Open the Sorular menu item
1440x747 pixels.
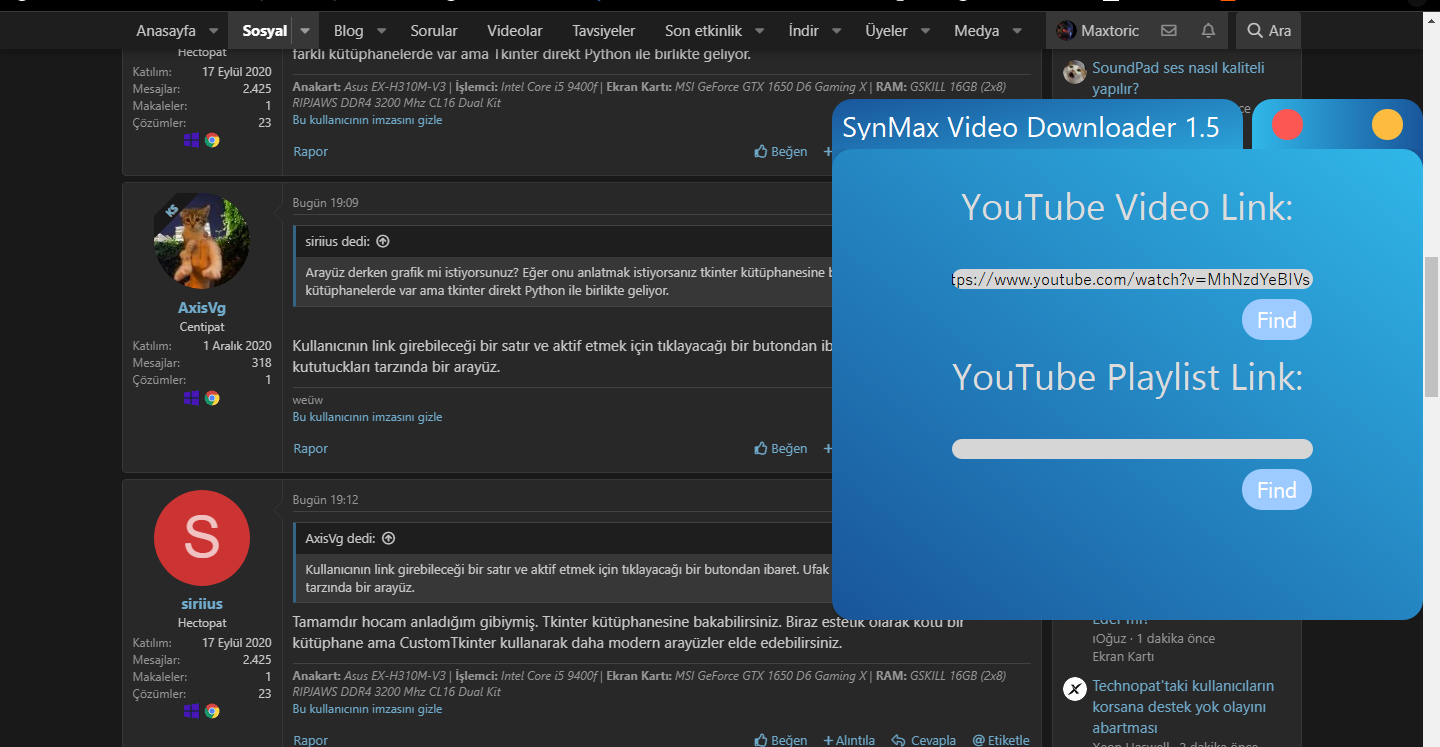[434, 31]
